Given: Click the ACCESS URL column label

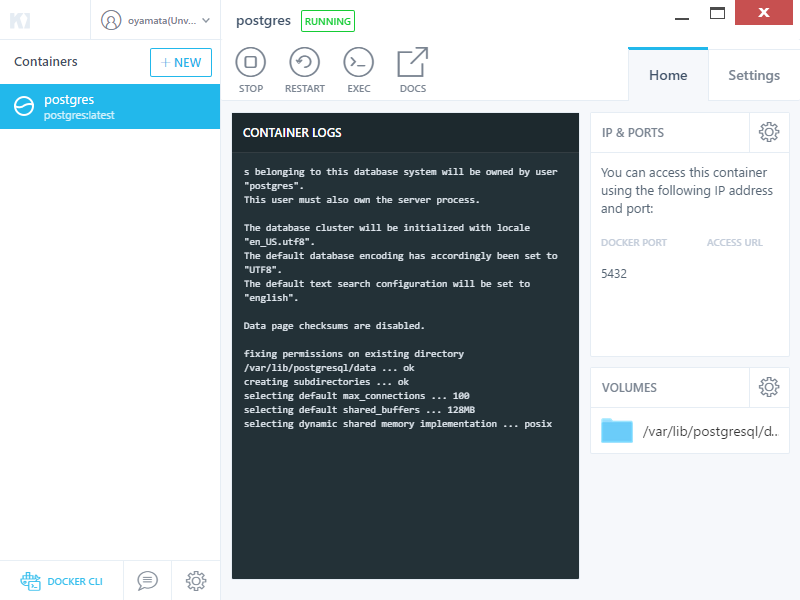Looking at the screenshot, I should coord(735,243).
